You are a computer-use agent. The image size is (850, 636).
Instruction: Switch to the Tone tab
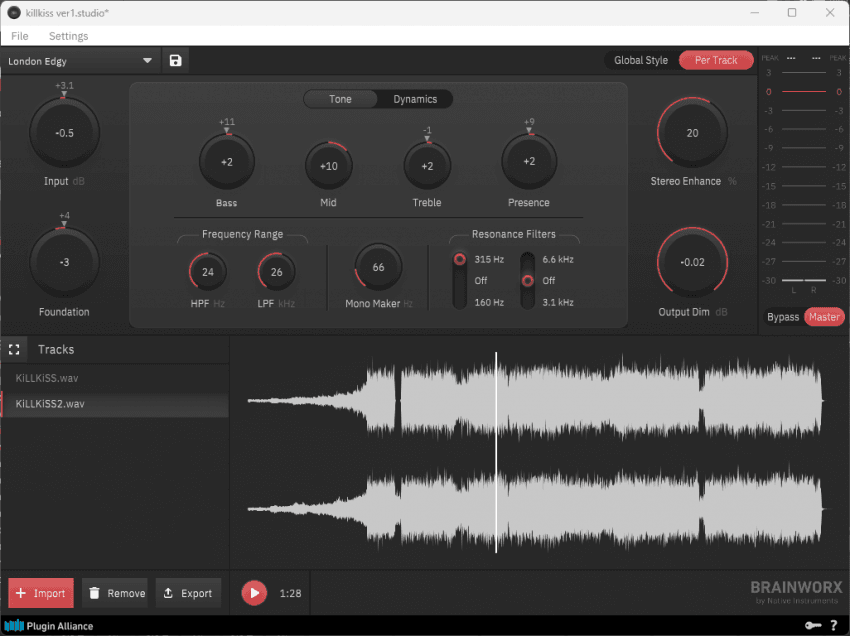[340, 99]
